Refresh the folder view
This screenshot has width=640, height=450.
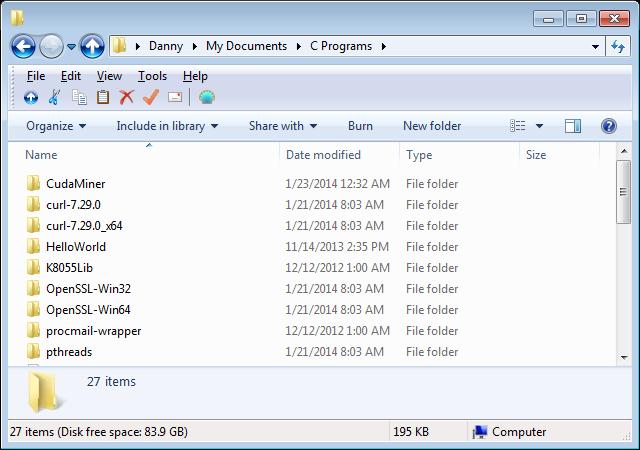(618, 47)
